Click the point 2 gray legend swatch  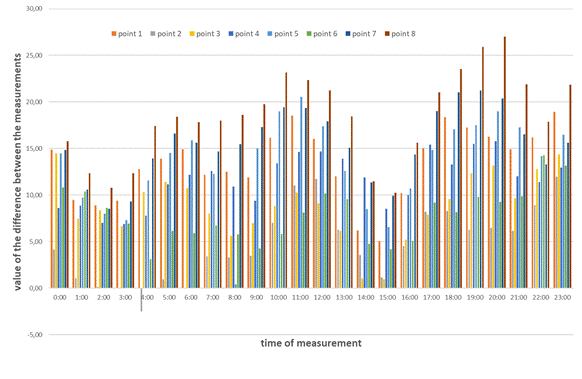[153, 34]
